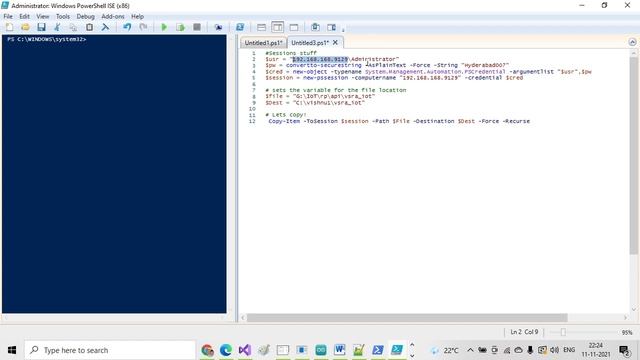Show the Command Add-on pane icon

(x=331, y=27)
